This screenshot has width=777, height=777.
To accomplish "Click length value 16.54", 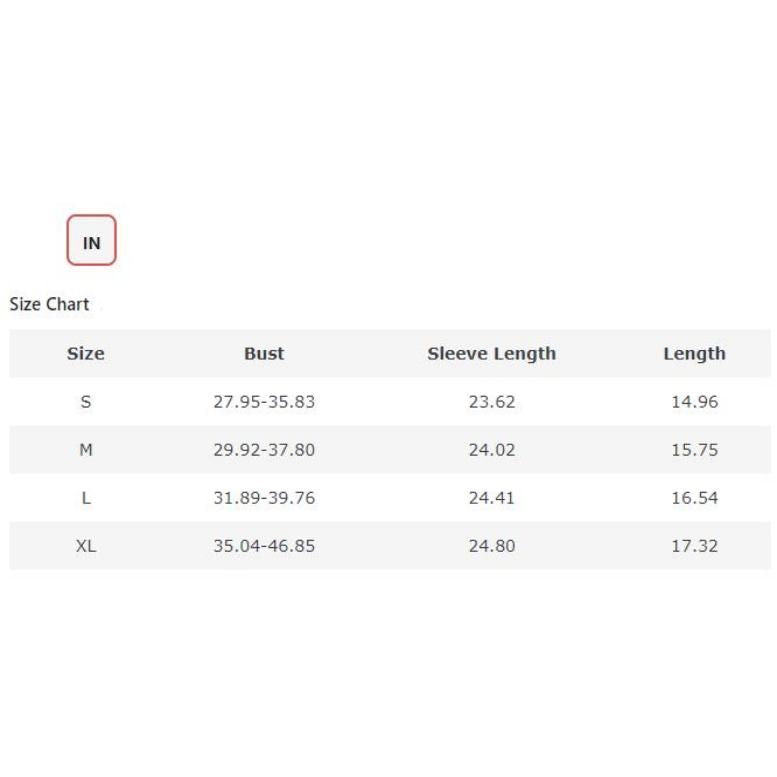I will tap(694, 498).
